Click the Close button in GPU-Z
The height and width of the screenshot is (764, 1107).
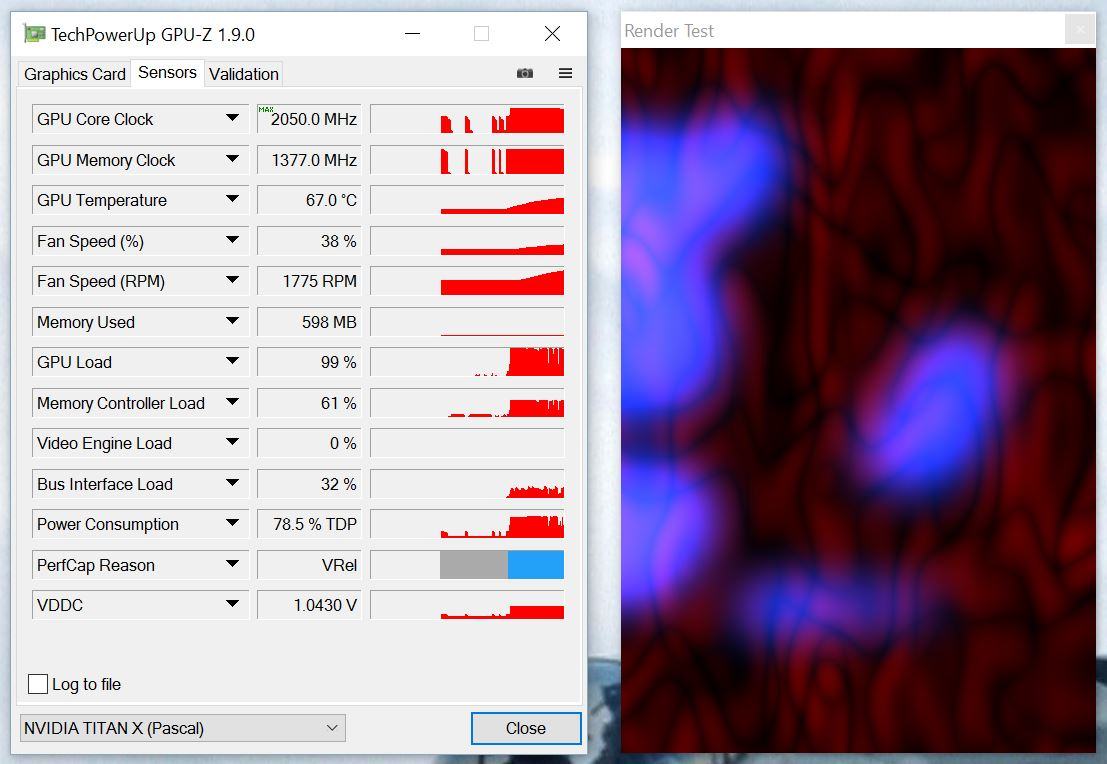point(525,728)
